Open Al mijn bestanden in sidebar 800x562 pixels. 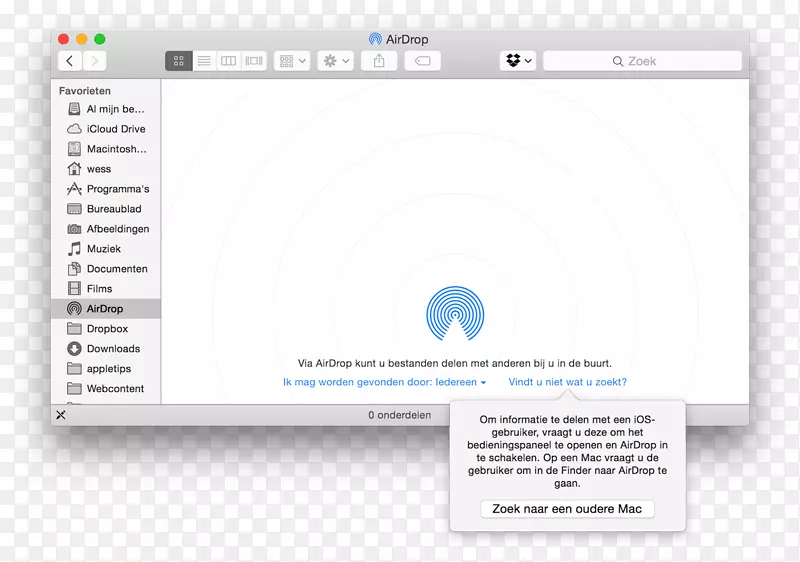click(106, 109)
